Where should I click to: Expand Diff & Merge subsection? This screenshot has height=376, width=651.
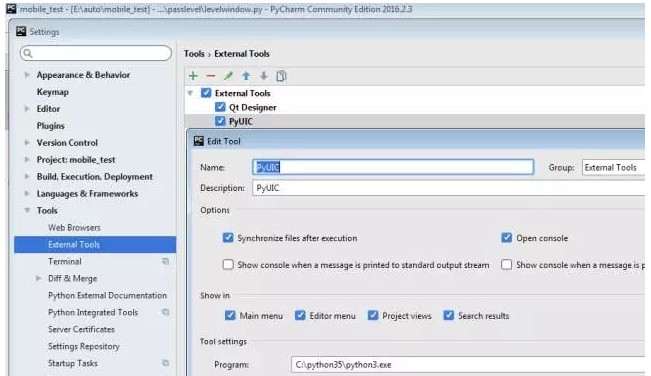(39, 278)
